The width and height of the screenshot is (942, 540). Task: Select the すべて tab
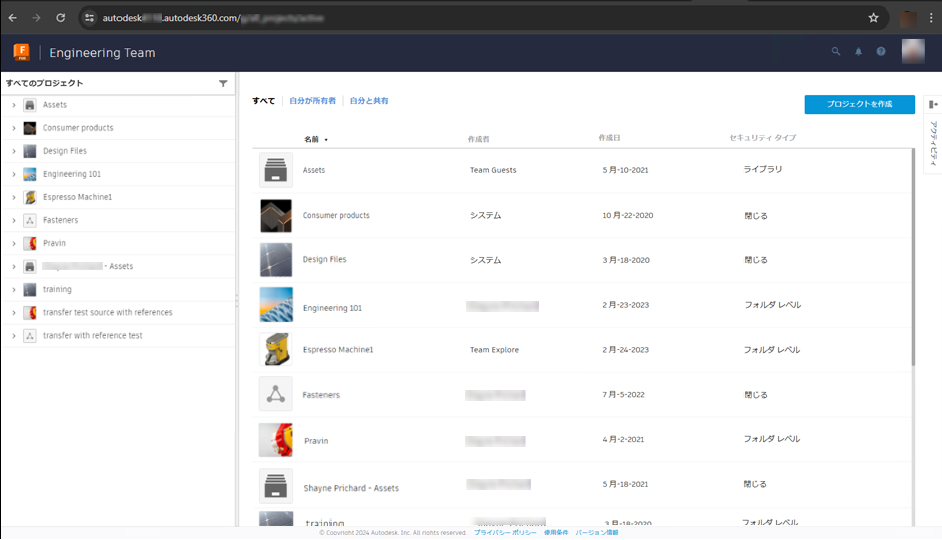pos(263,101)
